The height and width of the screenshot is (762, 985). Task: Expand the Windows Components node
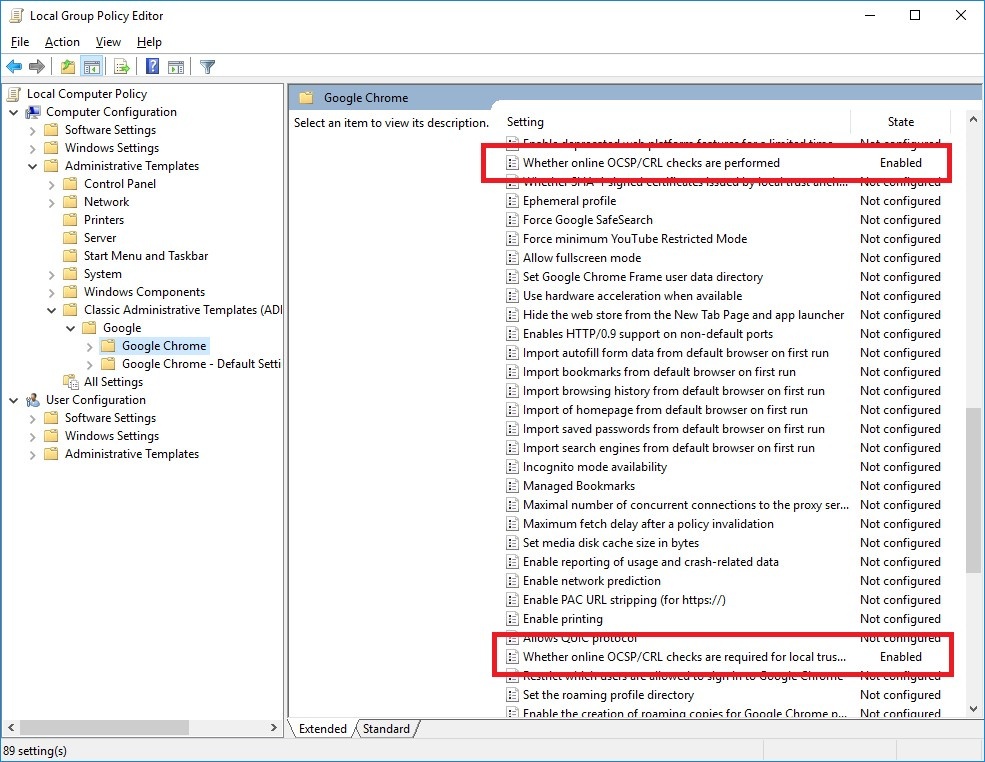point(52,293)
